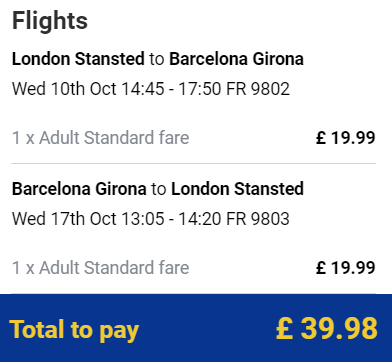Select the London Stansted departure airport text
The width and height of the screenshot is (392, 362).
(78, 59)
